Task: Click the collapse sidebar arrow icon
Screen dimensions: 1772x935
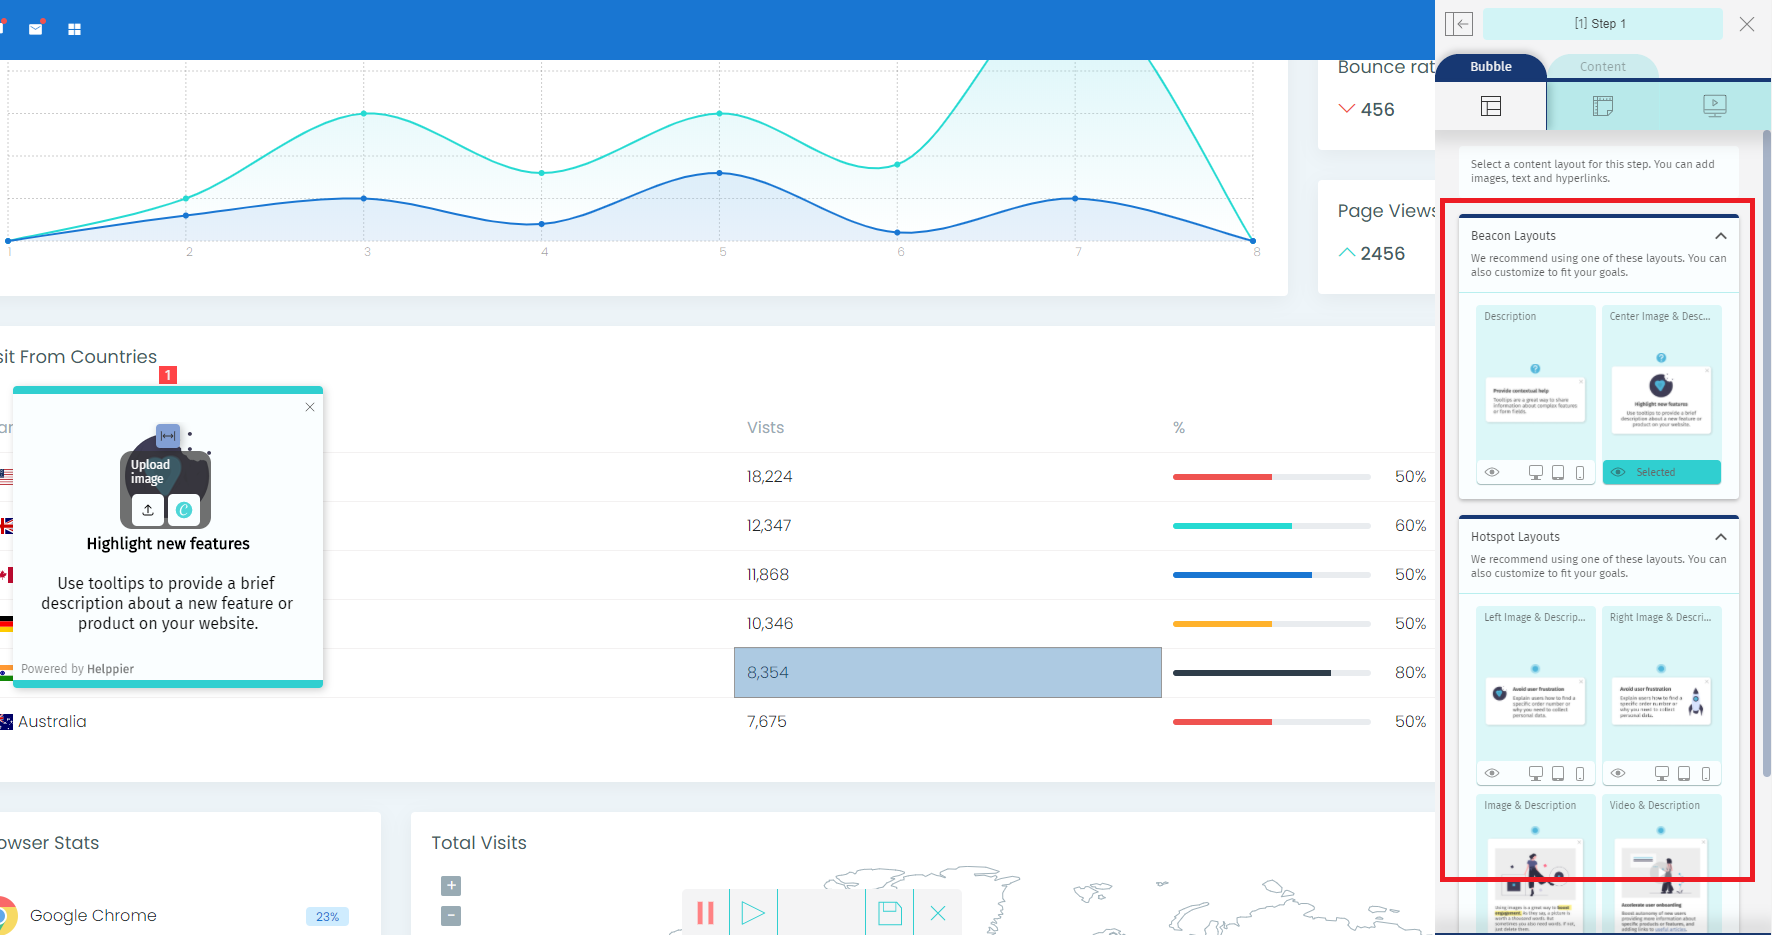Action: point(1459,24)
